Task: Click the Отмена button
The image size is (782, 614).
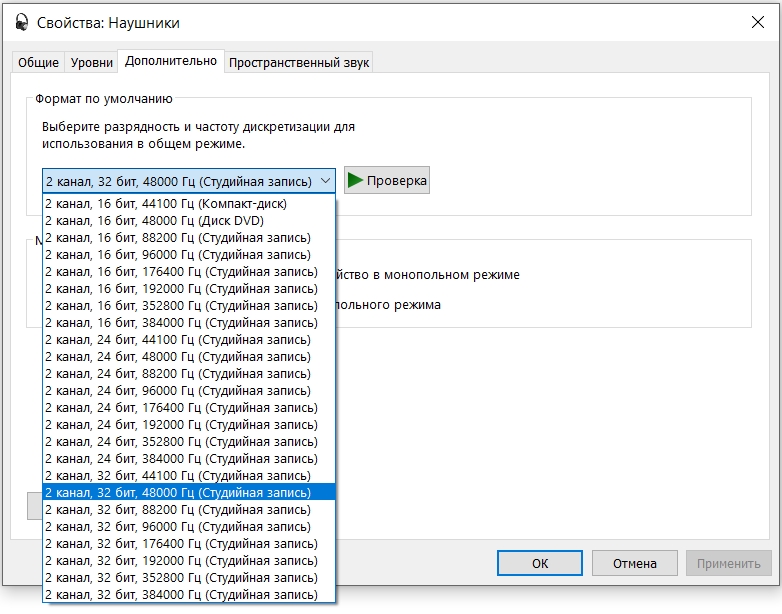Action: [634, 563]
